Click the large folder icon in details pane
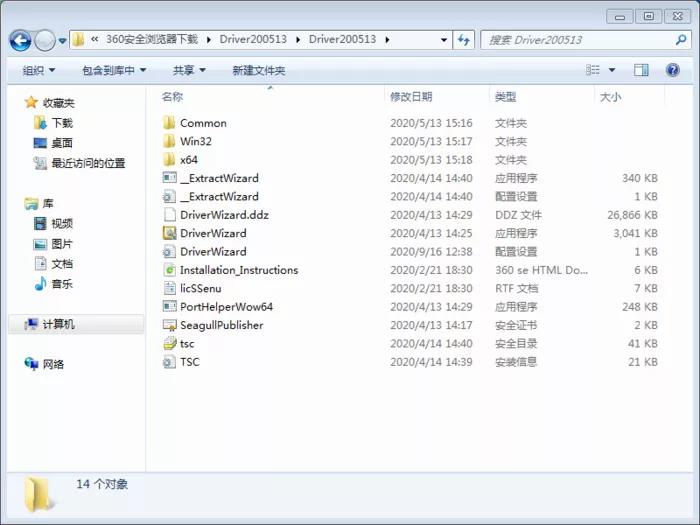This screenshot has height=525, width=700. pyautogui.click(x=39, y=494)
